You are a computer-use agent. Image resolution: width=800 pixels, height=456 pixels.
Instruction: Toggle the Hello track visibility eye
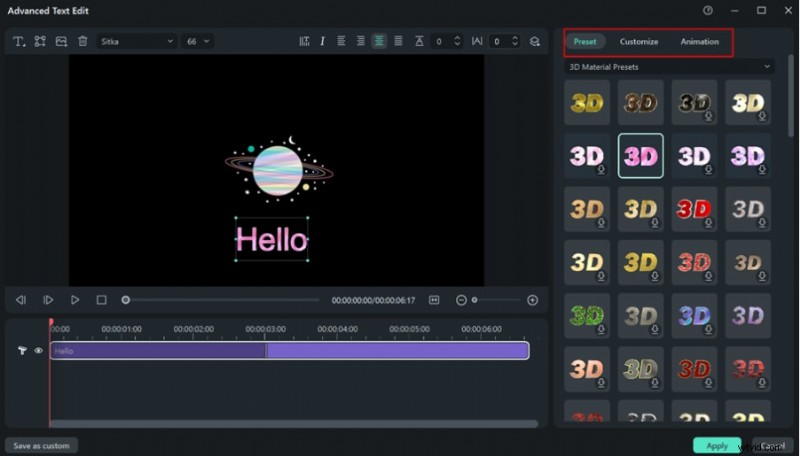click(x=39, y=351)
